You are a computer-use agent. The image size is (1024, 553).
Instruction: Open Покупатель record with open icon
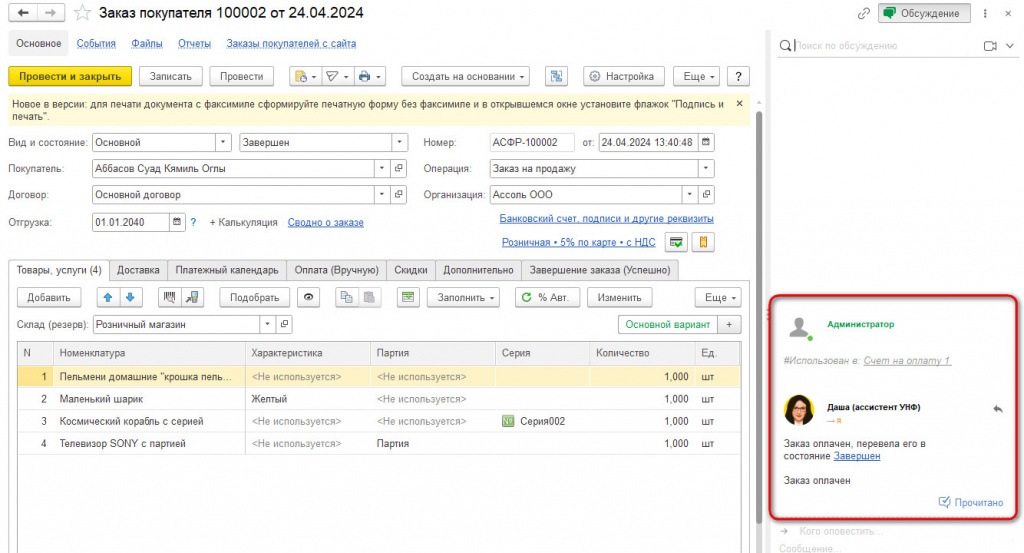coord(398,168)
